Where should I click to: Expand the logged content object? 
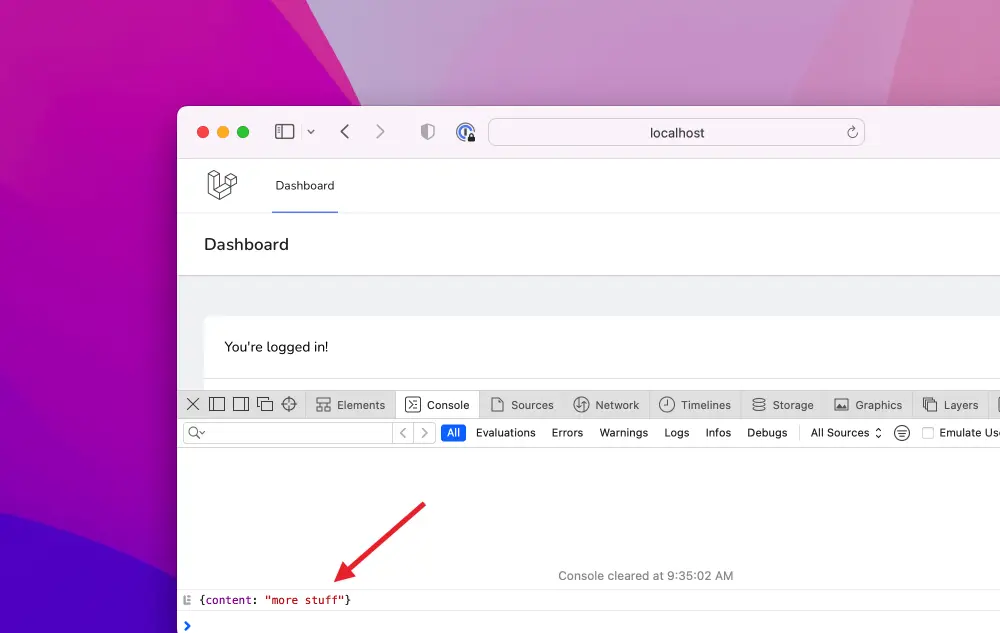pos(187,600)
